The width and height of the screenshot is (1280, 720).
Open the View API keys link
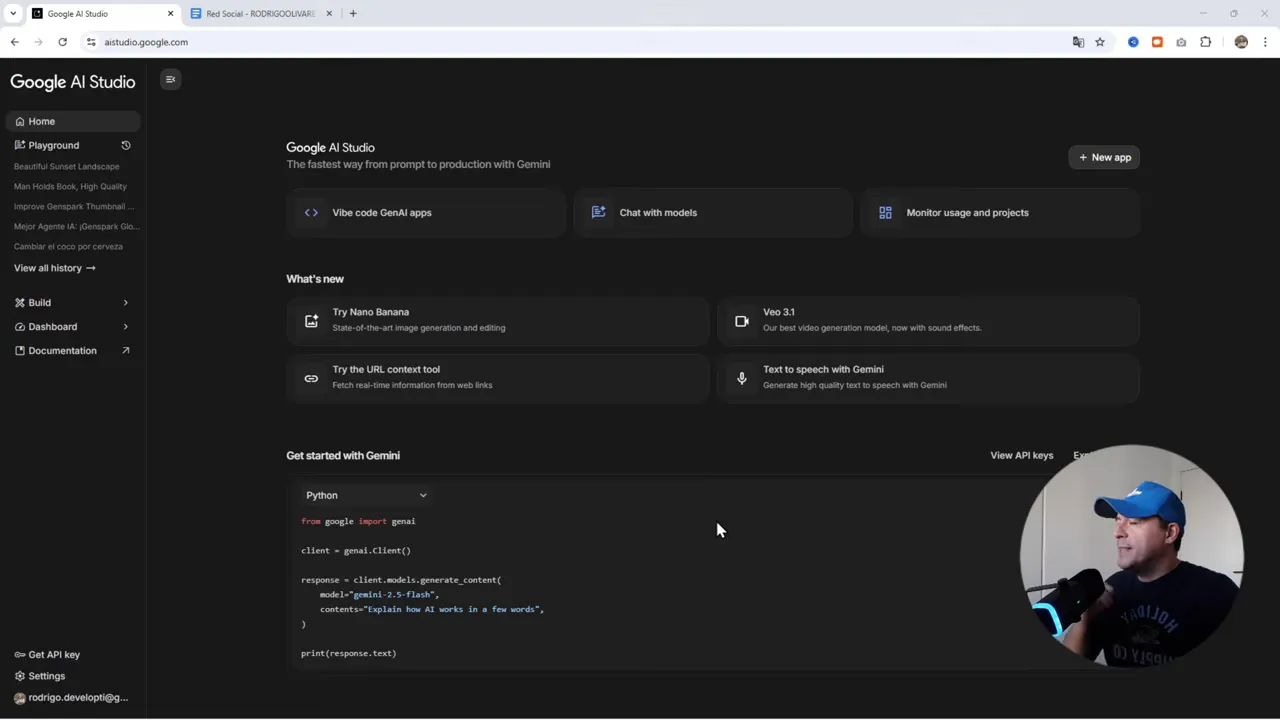[x=1021, y=455]
